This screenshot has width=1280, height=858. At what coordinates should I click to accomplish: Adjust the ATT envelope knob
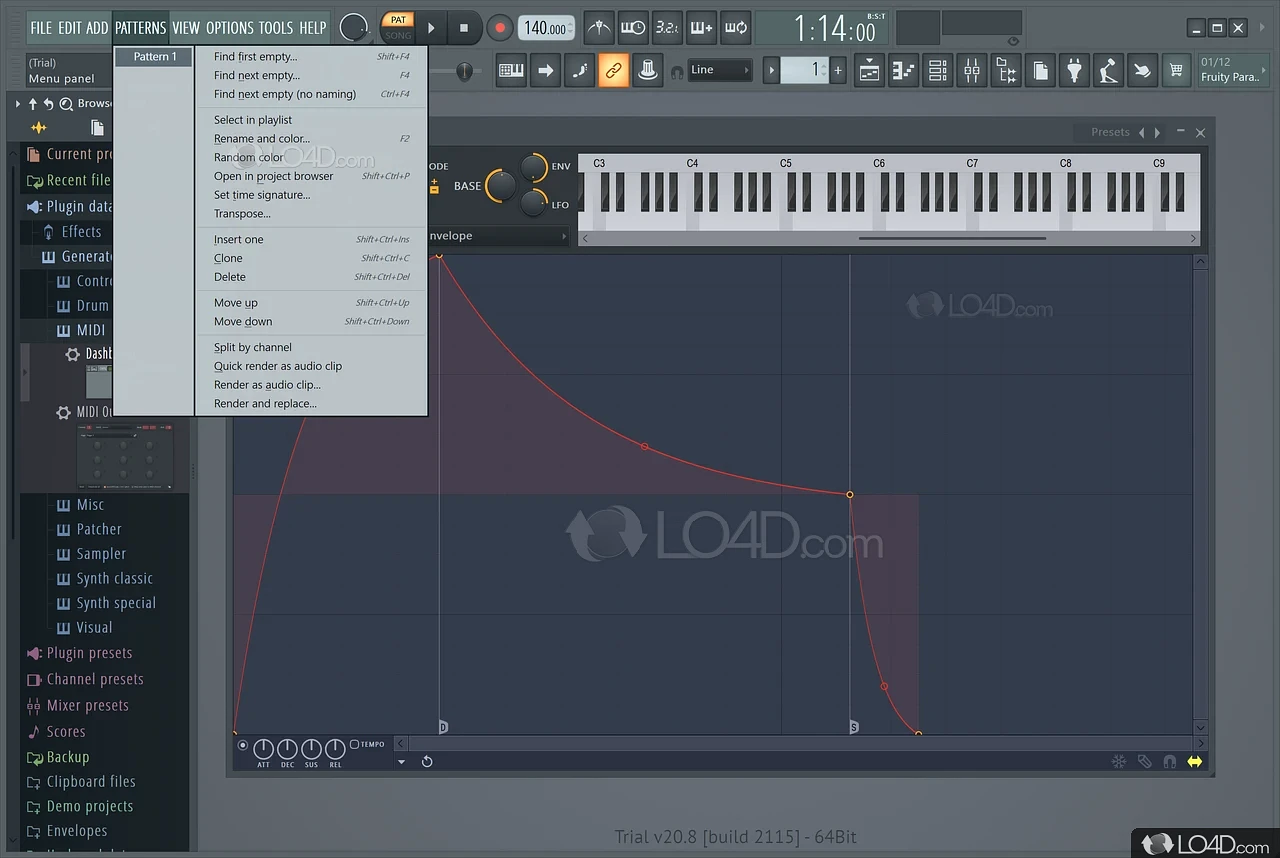[x=263, y=749]
